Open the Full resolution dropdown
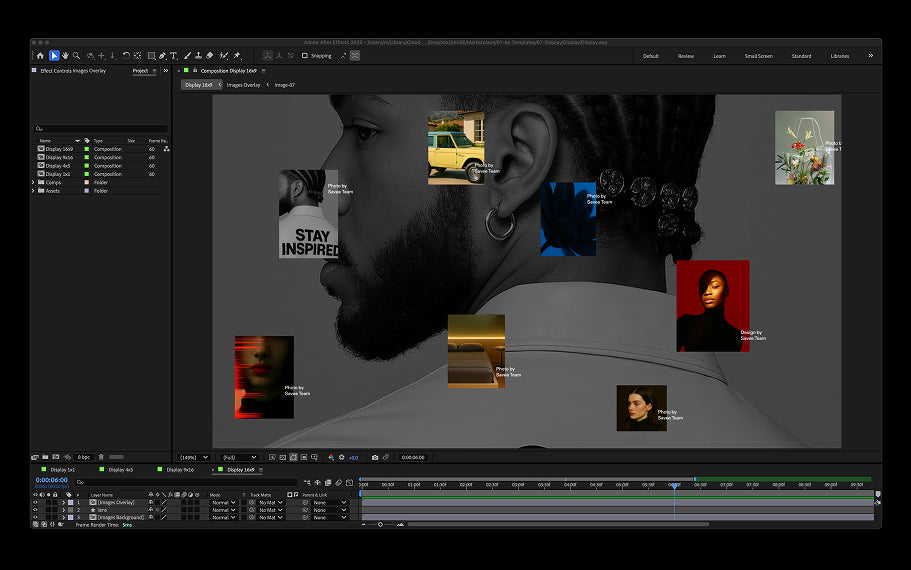911x570 pixels. [x=239, y=457]
